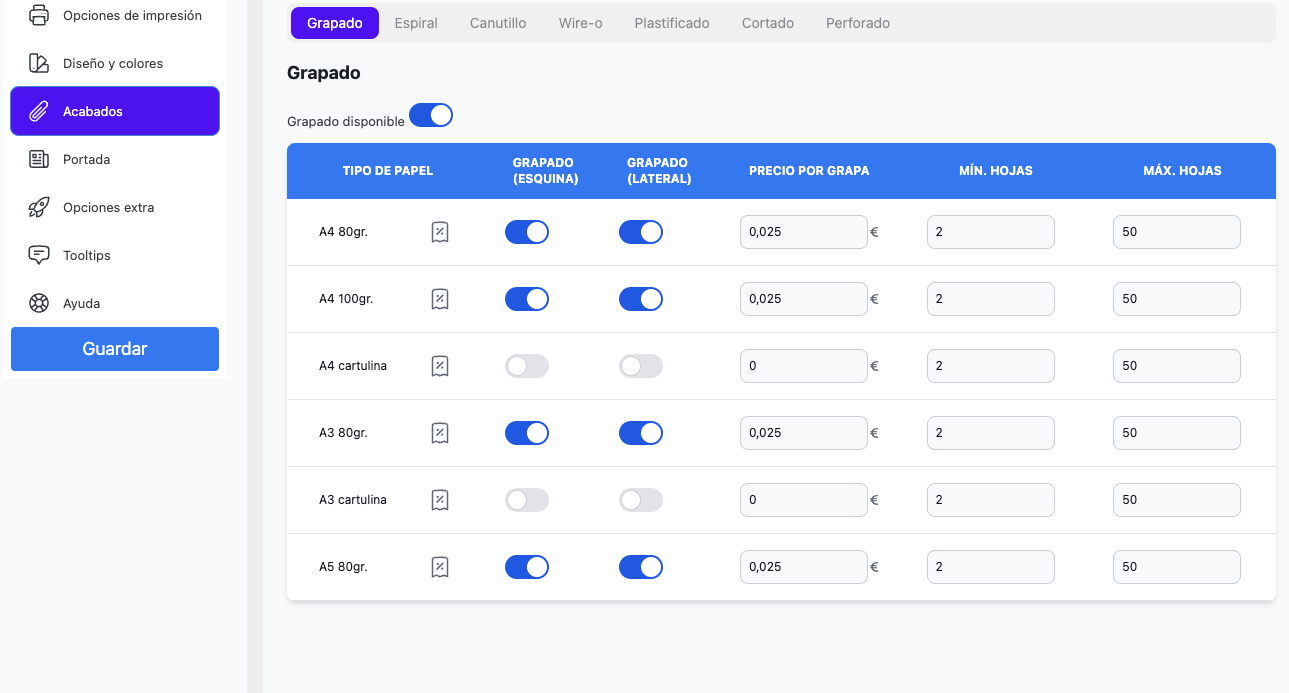Edit Mín. hojas field for A4 100gr.
This screenshot has height=693, width=1289.
pos(991,299)
